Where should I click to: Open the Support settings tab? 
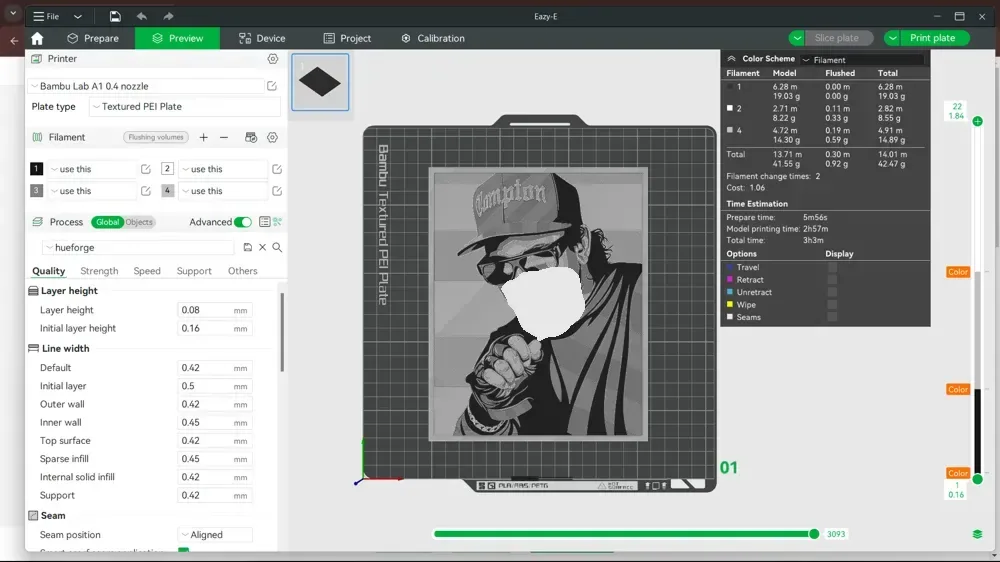coord(194,271)
